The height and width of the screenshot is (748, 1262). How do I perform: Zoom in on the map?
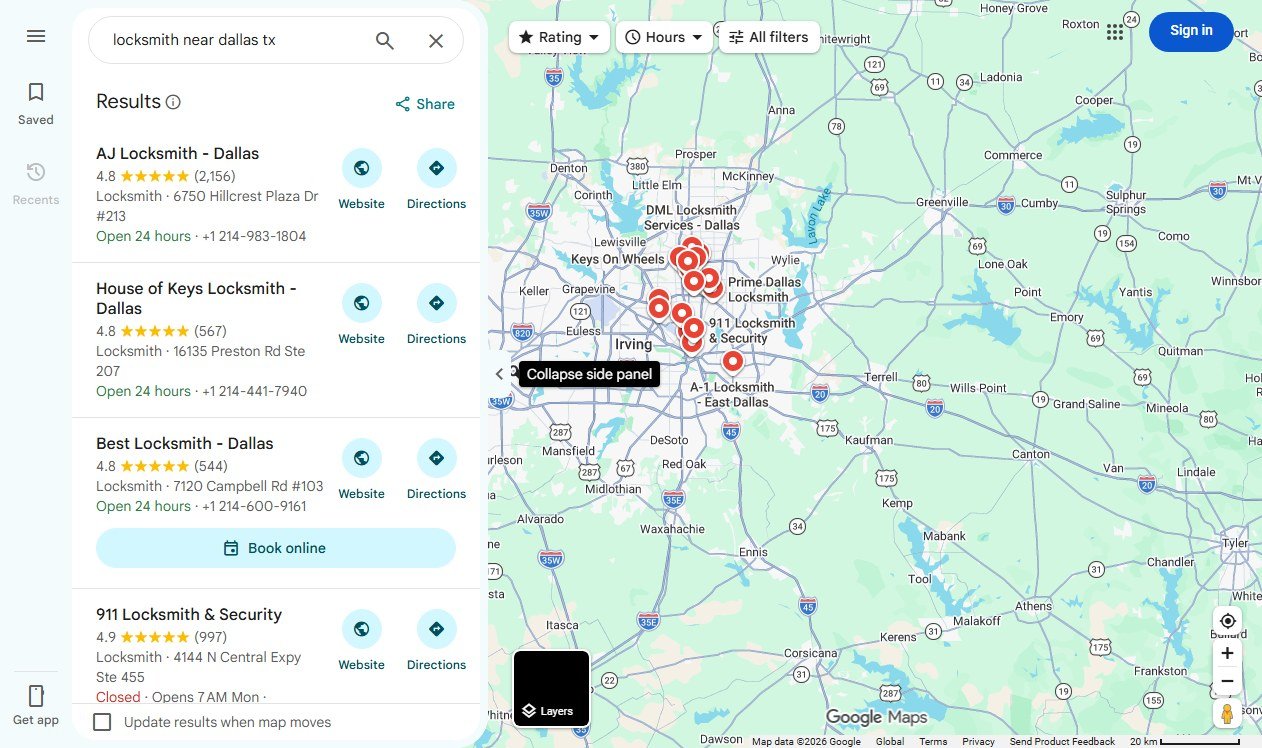[x=1228, y=653]
